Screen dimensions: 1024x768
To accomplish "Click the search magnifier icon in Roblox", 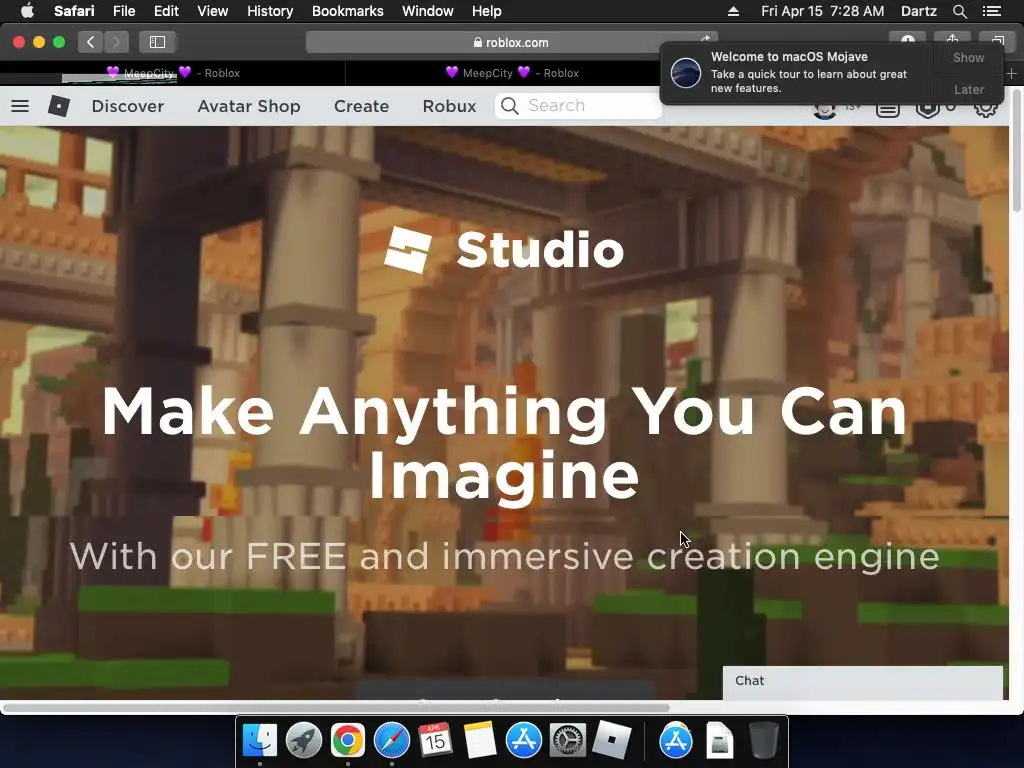I will [x=510, y=106].
